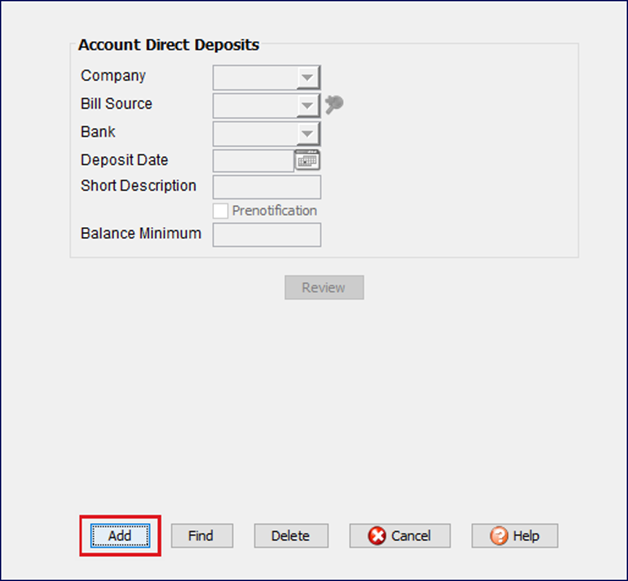Cancel using the red X button

(400, 536)
